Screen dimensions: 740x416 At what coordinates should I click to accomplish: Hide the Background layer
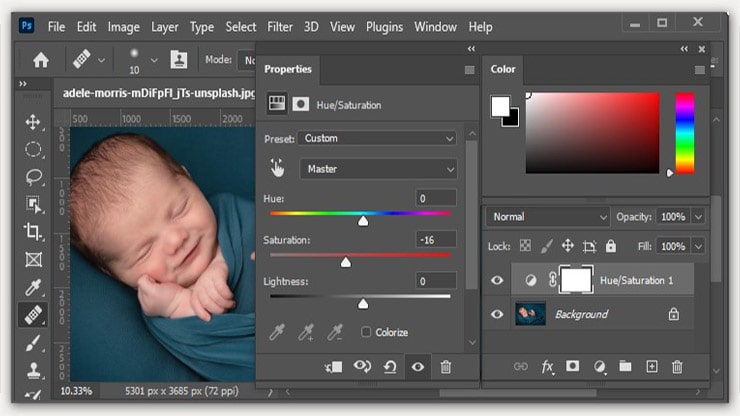497,314
